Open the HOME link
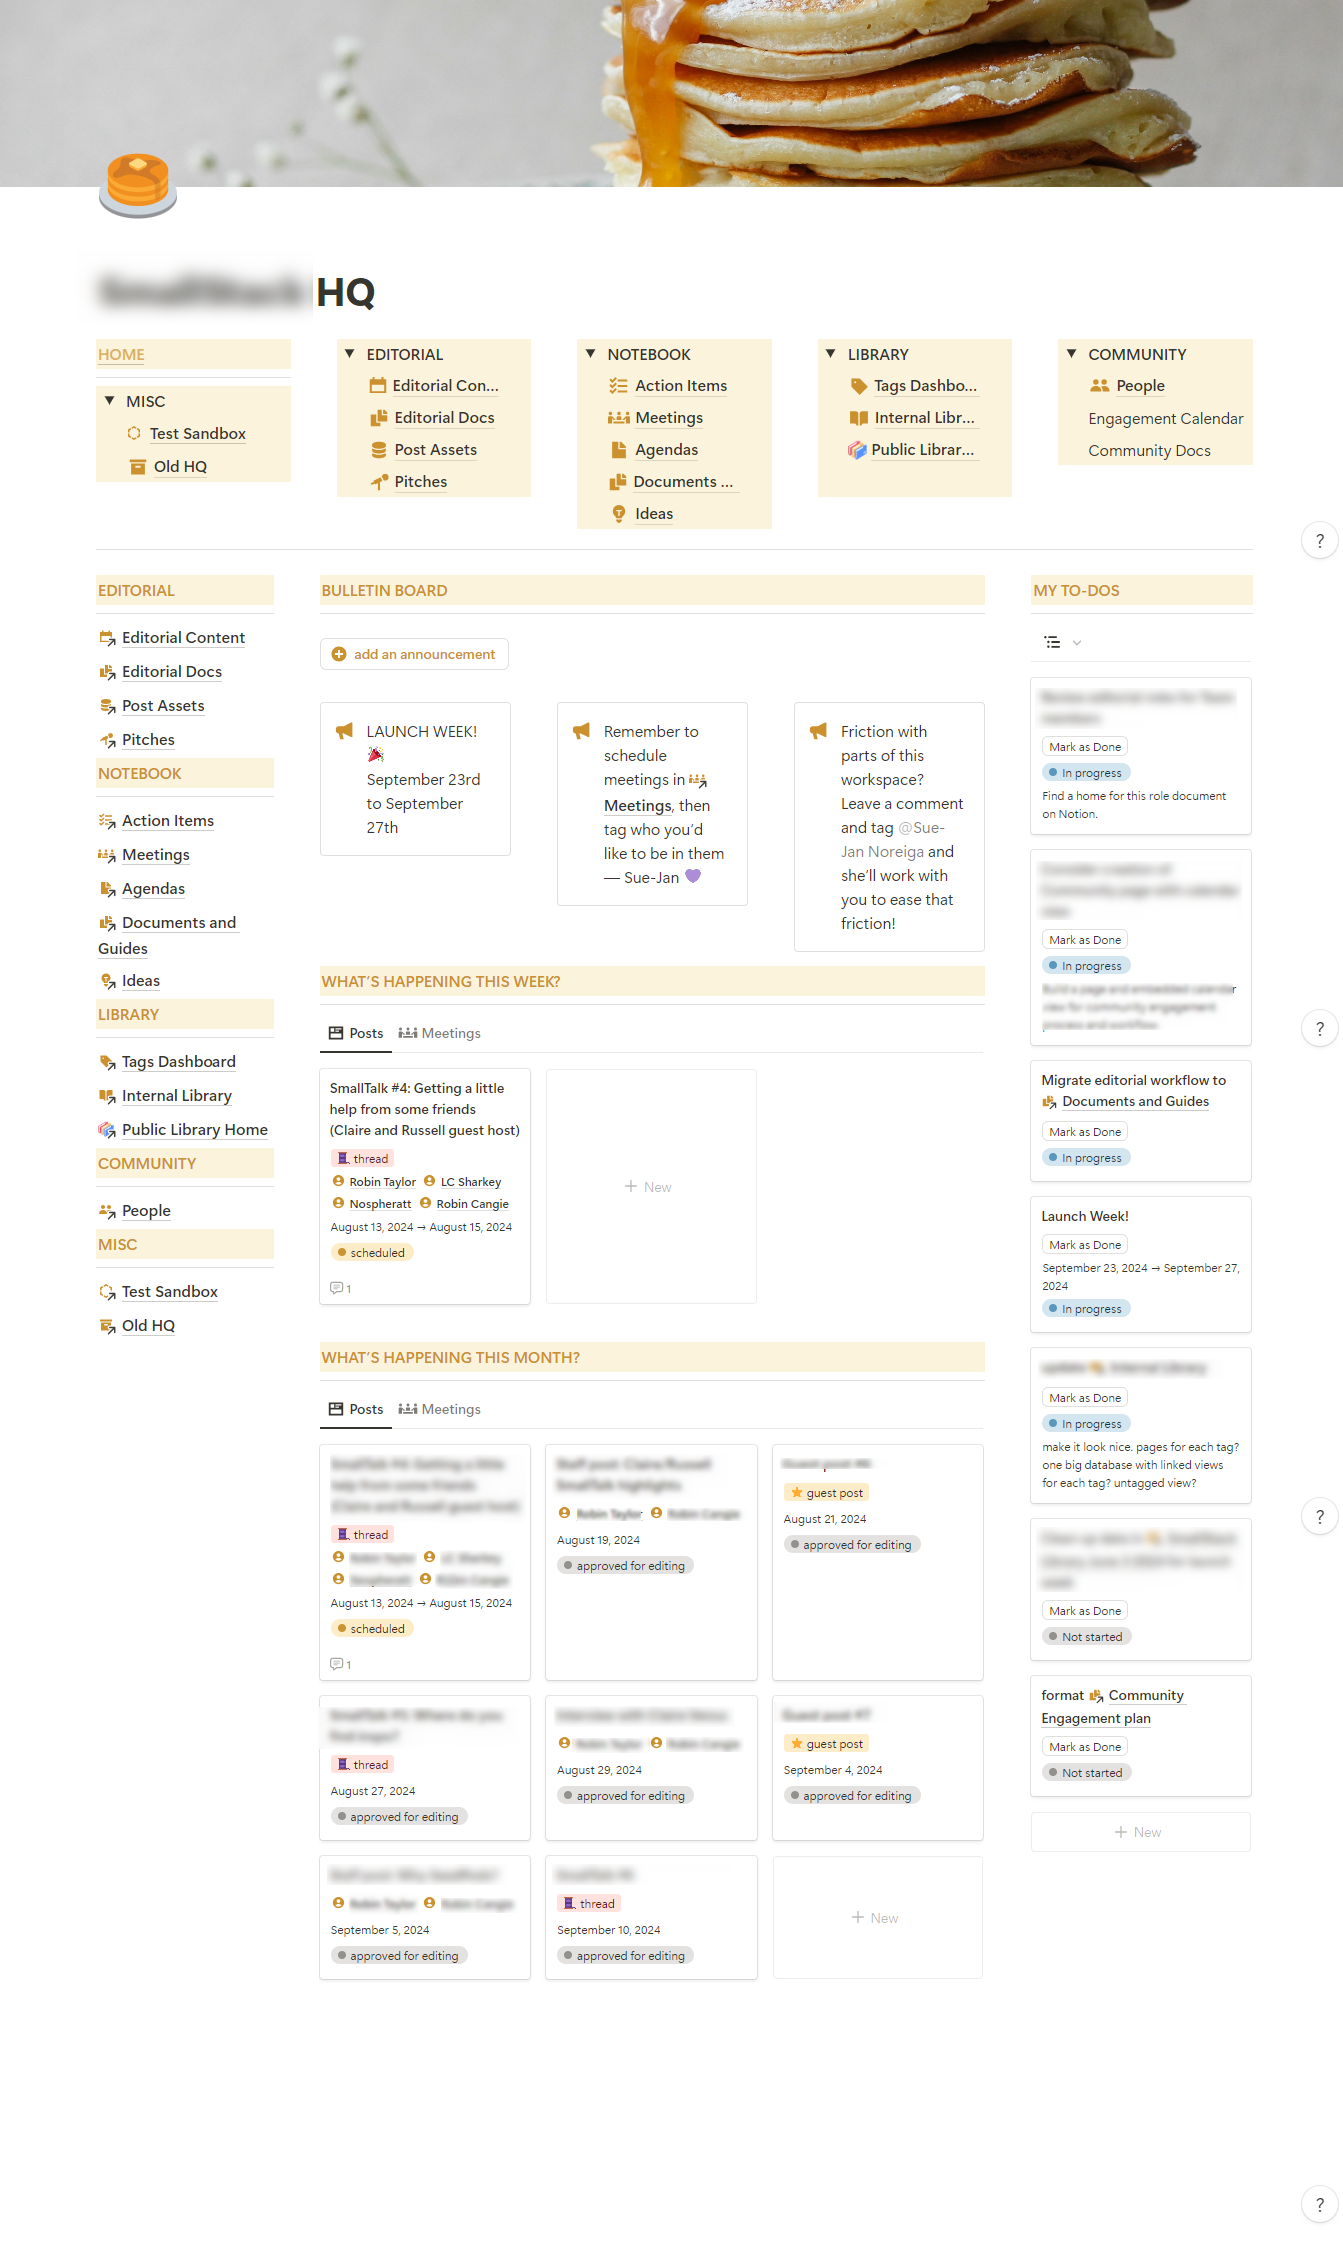This screenshot has width=1343, height=2250. tap(121, 355)
